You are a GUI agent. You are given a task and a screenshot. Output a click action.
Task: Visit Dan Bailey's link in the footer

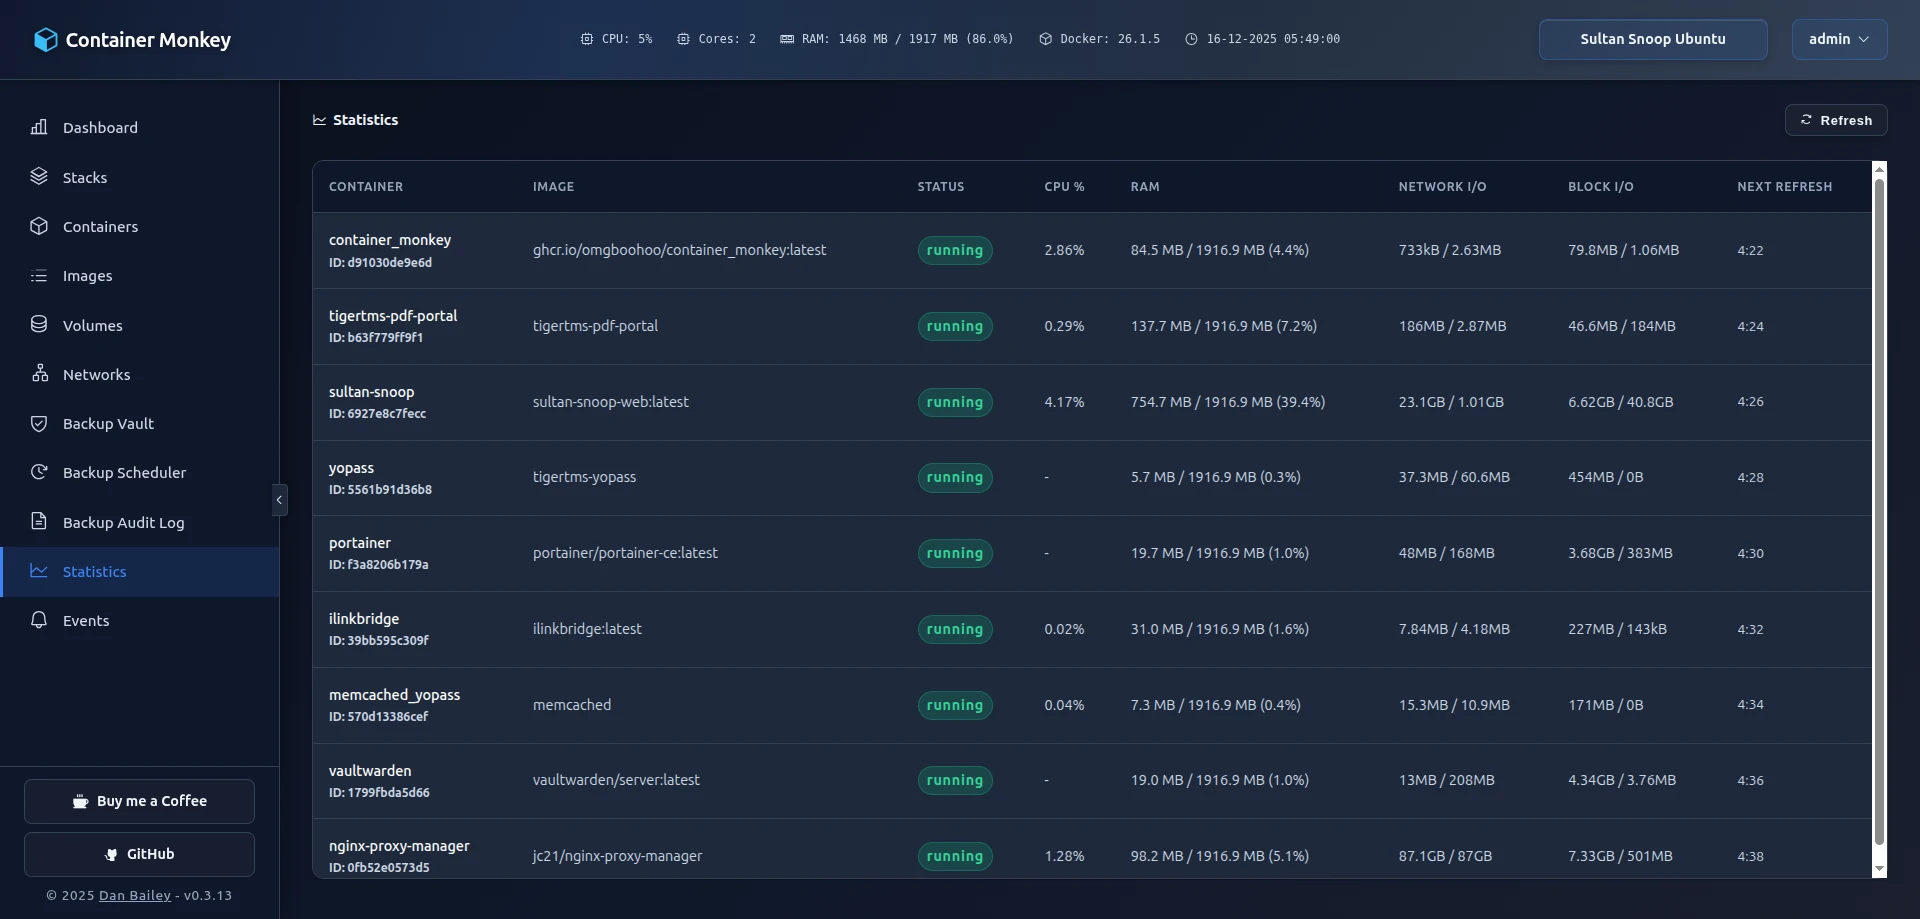pyautogui.click(x=133, y=895)
